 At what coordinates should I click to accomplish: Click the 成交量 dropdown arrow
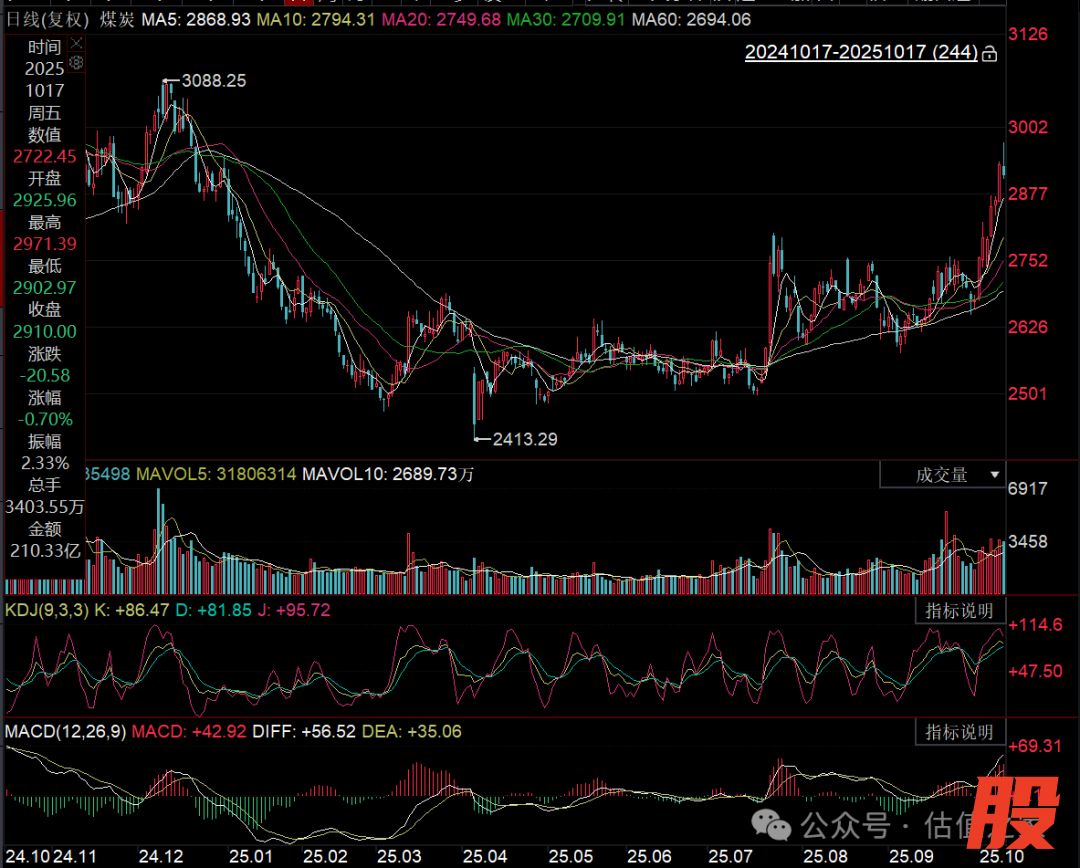point(994,475)
